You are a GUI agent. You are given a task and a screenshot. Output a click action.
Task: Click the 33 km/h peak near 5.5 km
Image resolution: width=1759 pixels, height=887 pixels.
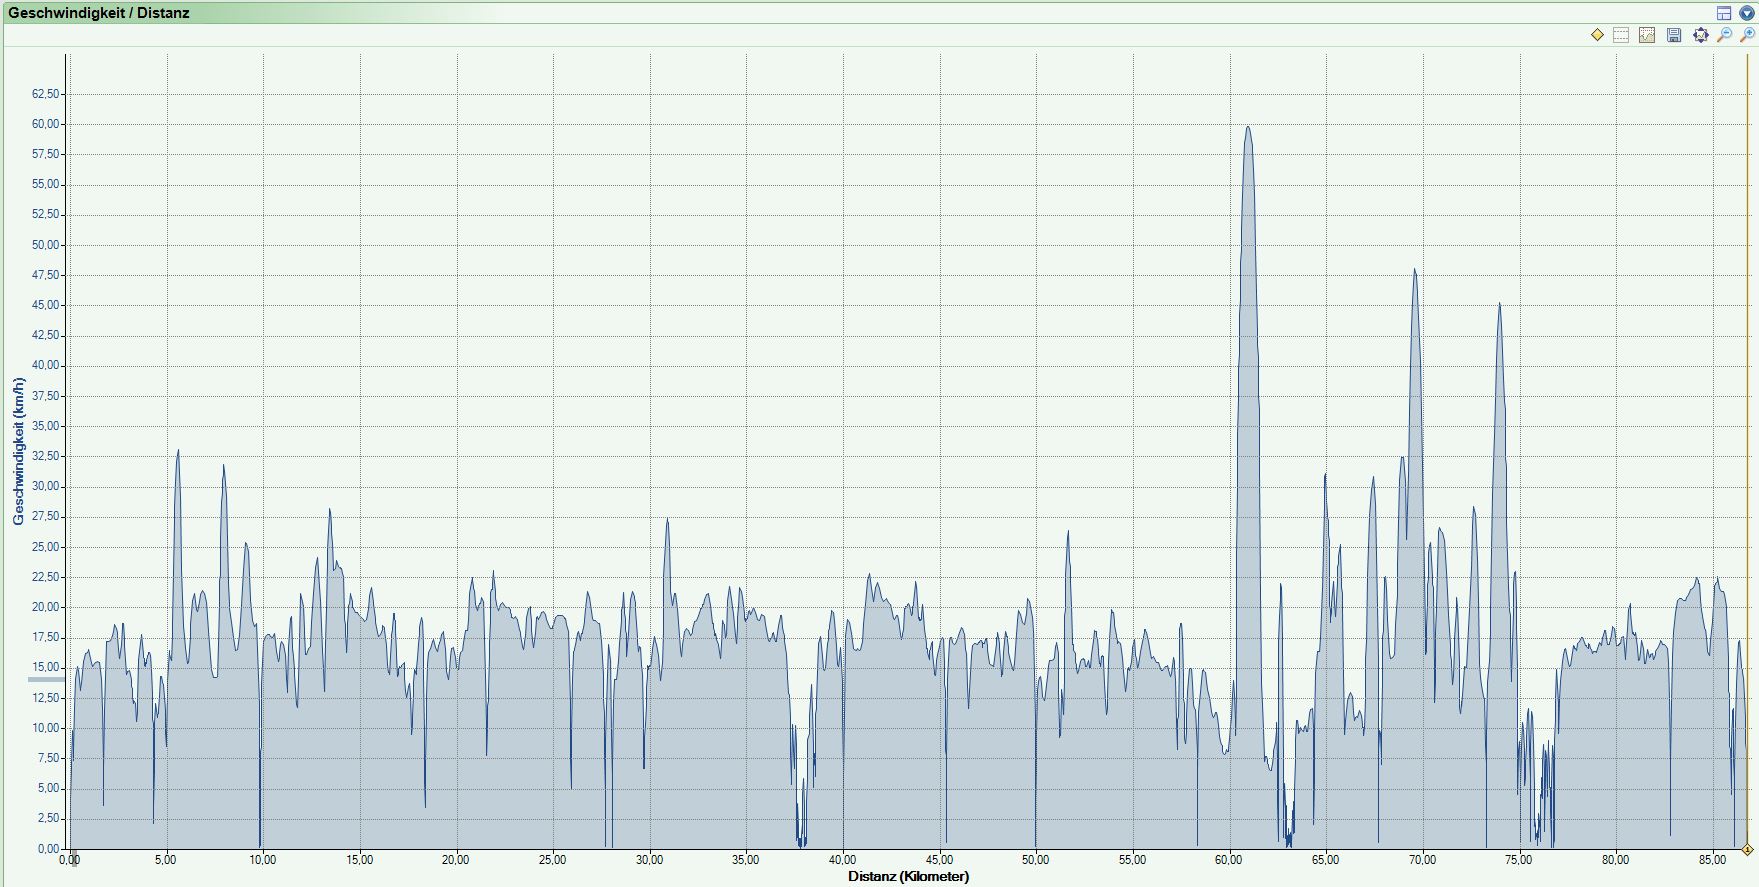[178, 452]
